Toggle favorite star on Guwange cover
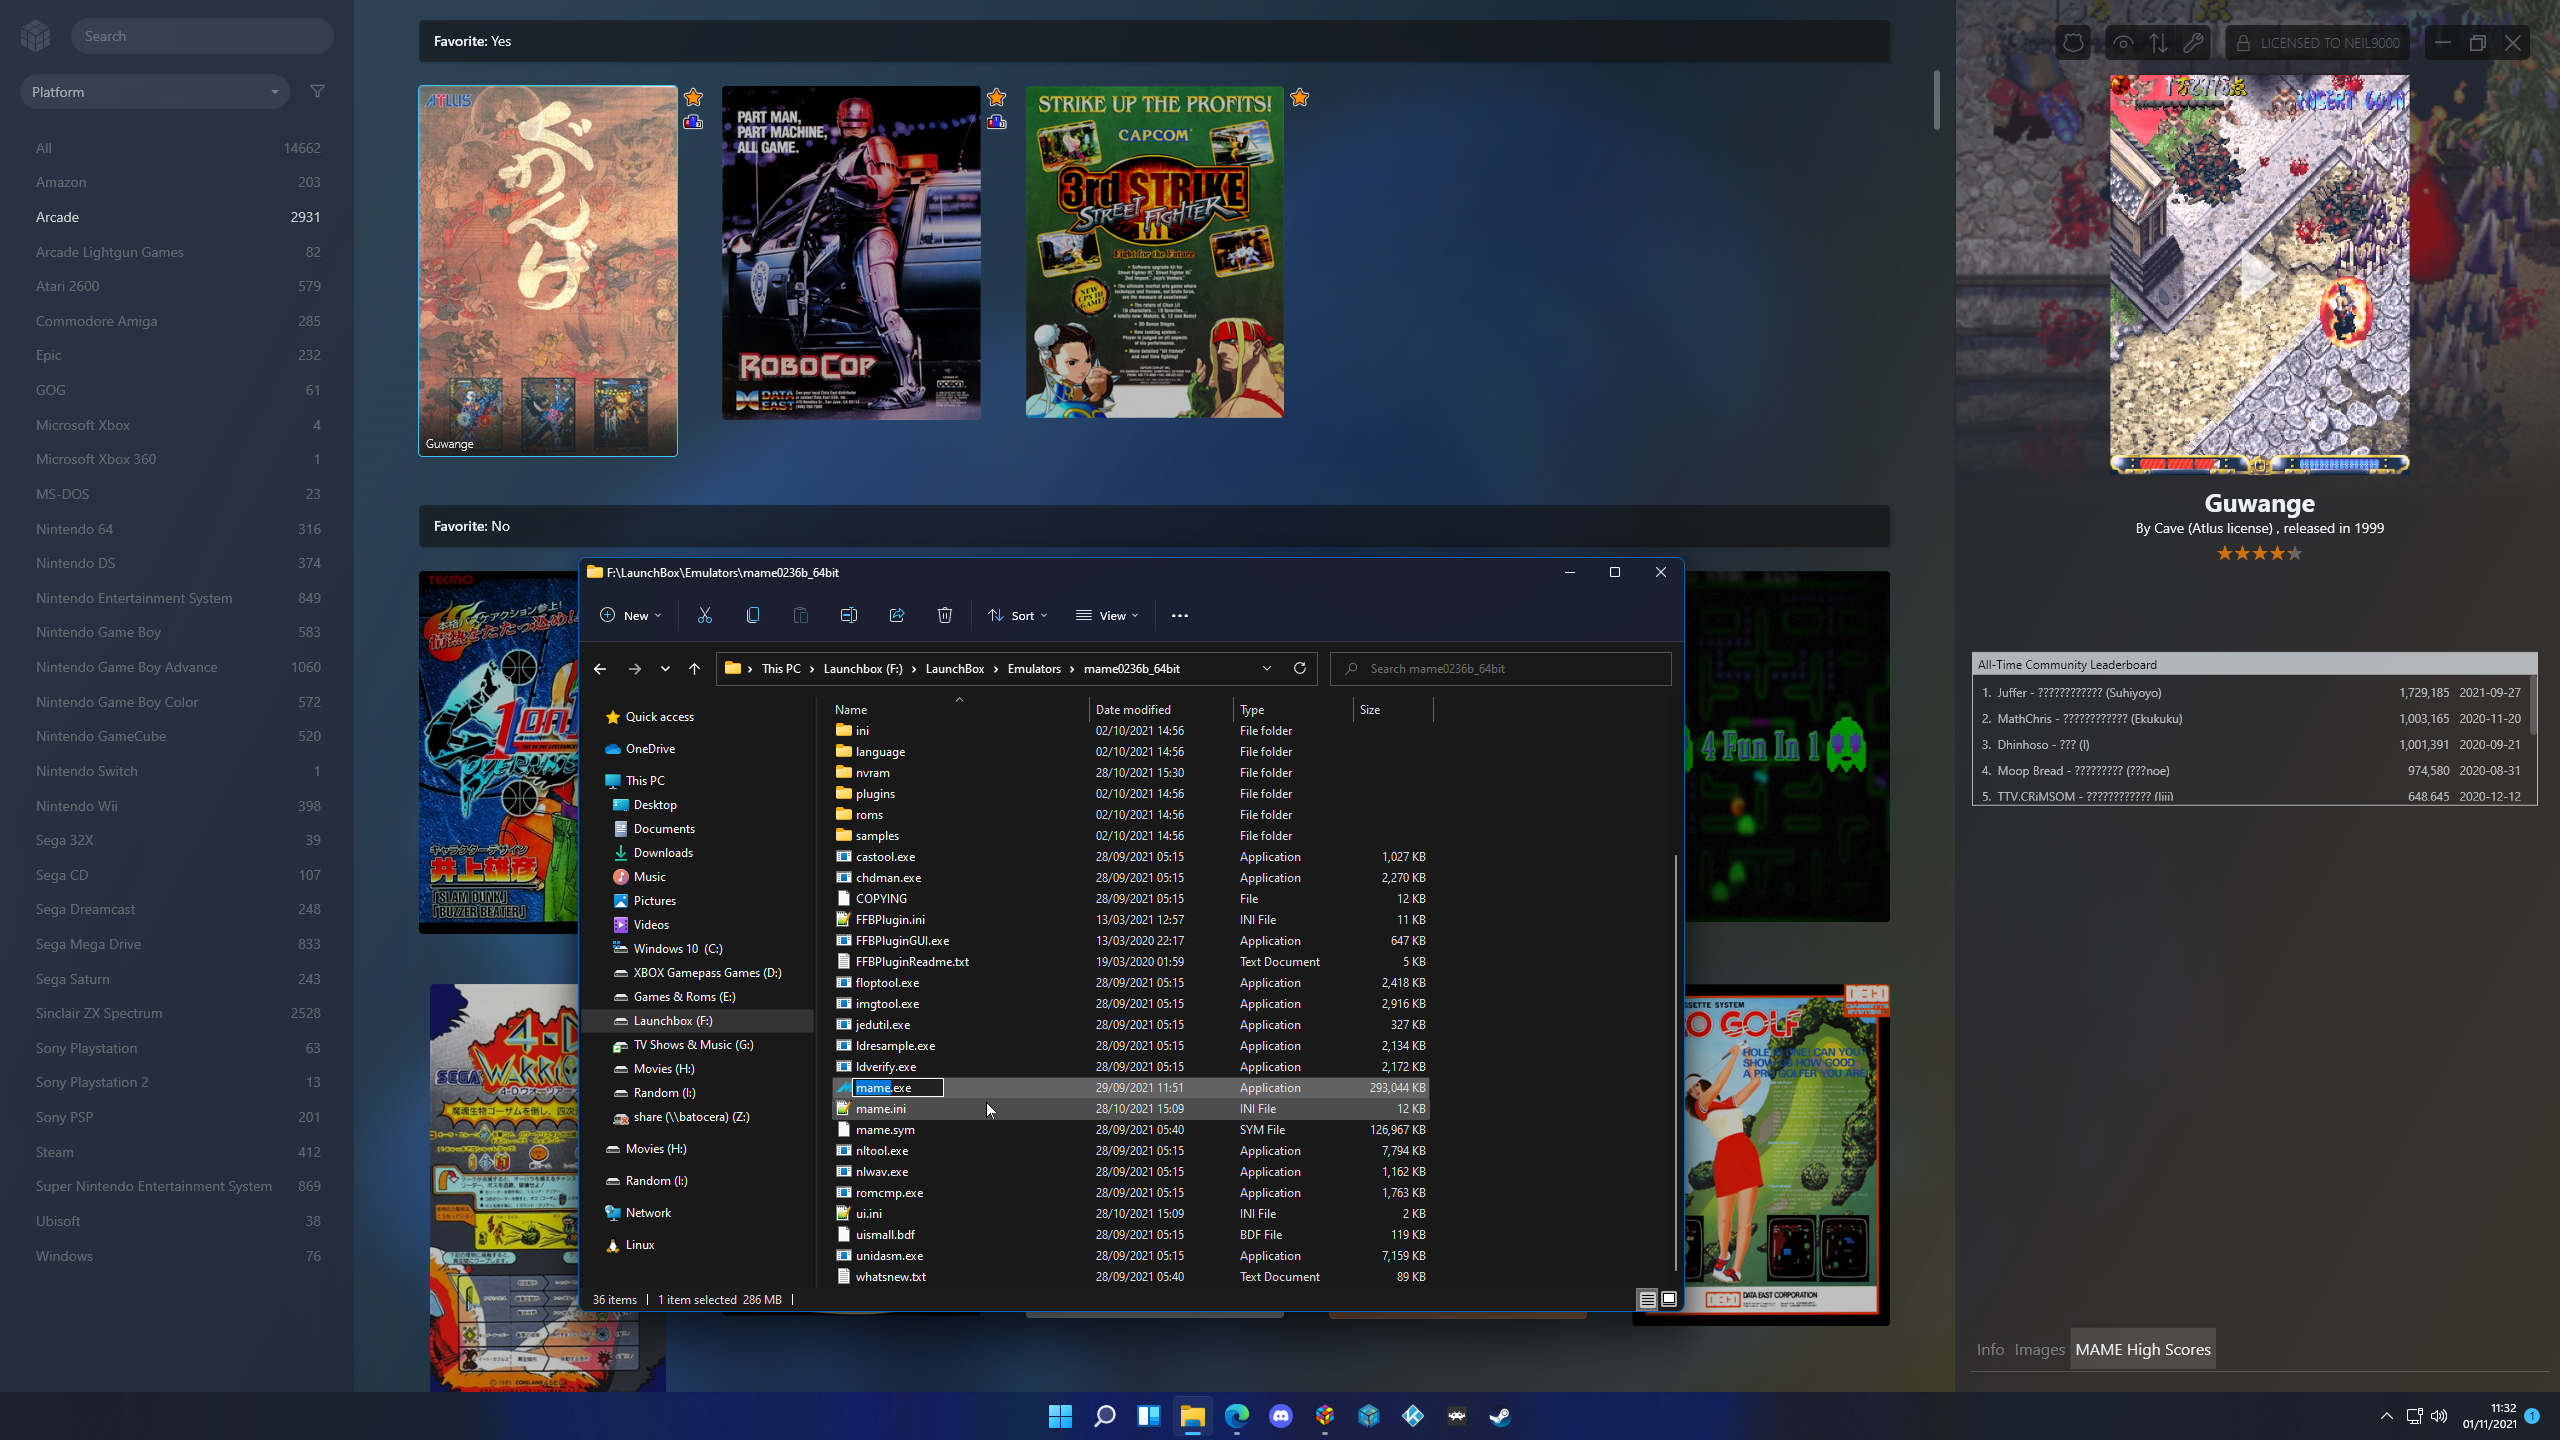This screenshot has height=1440, width=2560. [693, 97]
